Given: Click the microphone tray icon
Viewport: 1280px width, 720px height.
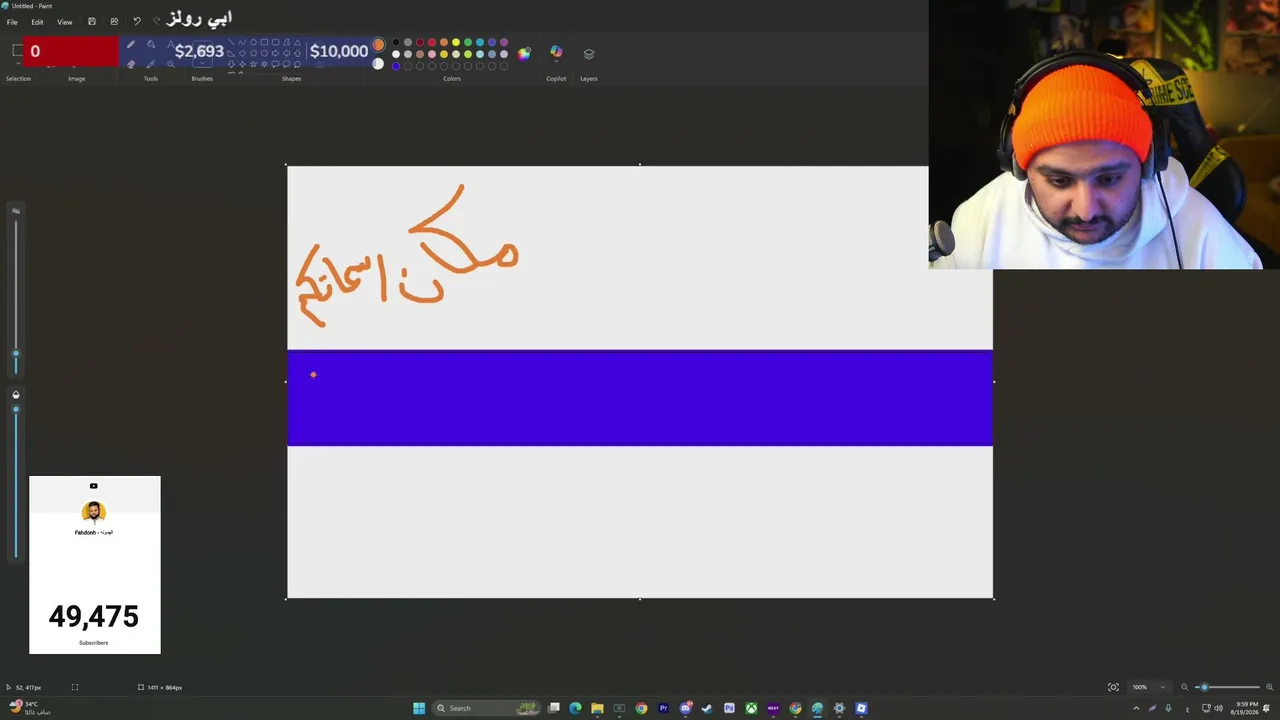Looking at the screenshot, I should (x=1168, y=708).
